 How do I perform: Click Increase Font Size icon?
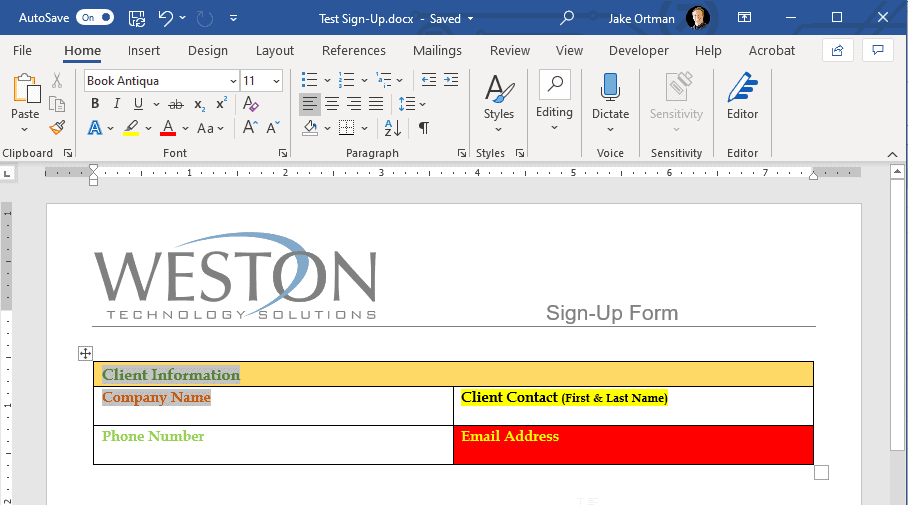coord(250,127)
